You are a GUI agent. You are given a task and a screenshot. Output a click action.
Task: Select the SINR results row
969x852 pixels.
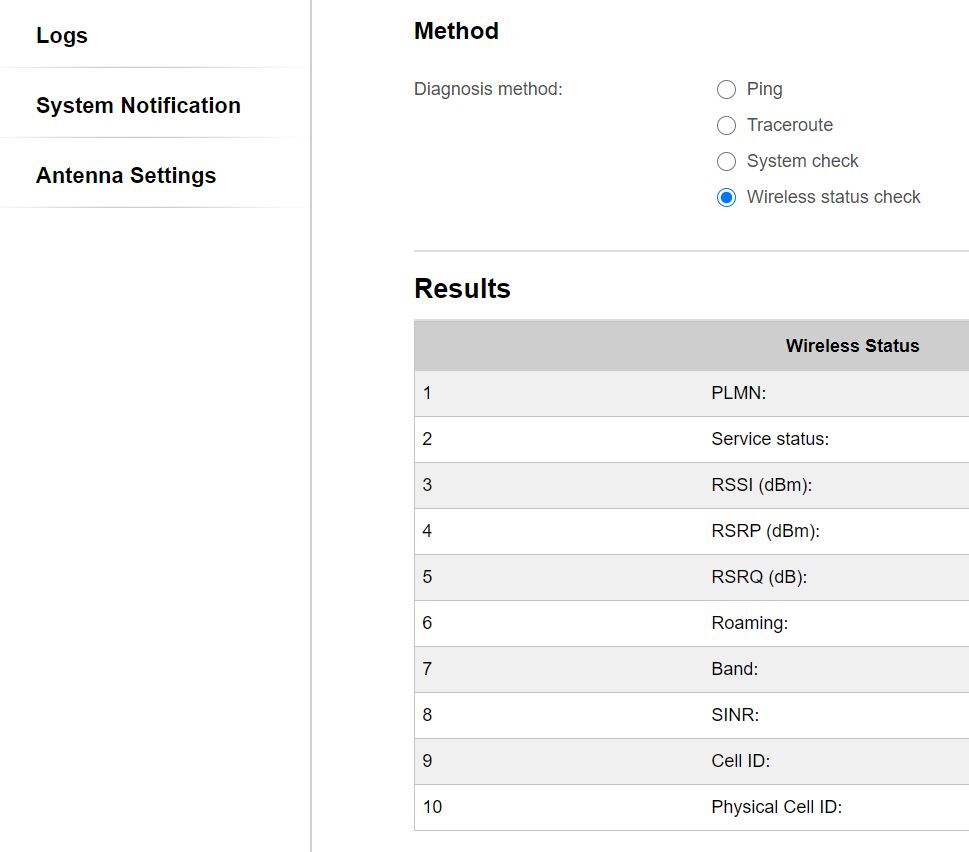pos(735,715)
